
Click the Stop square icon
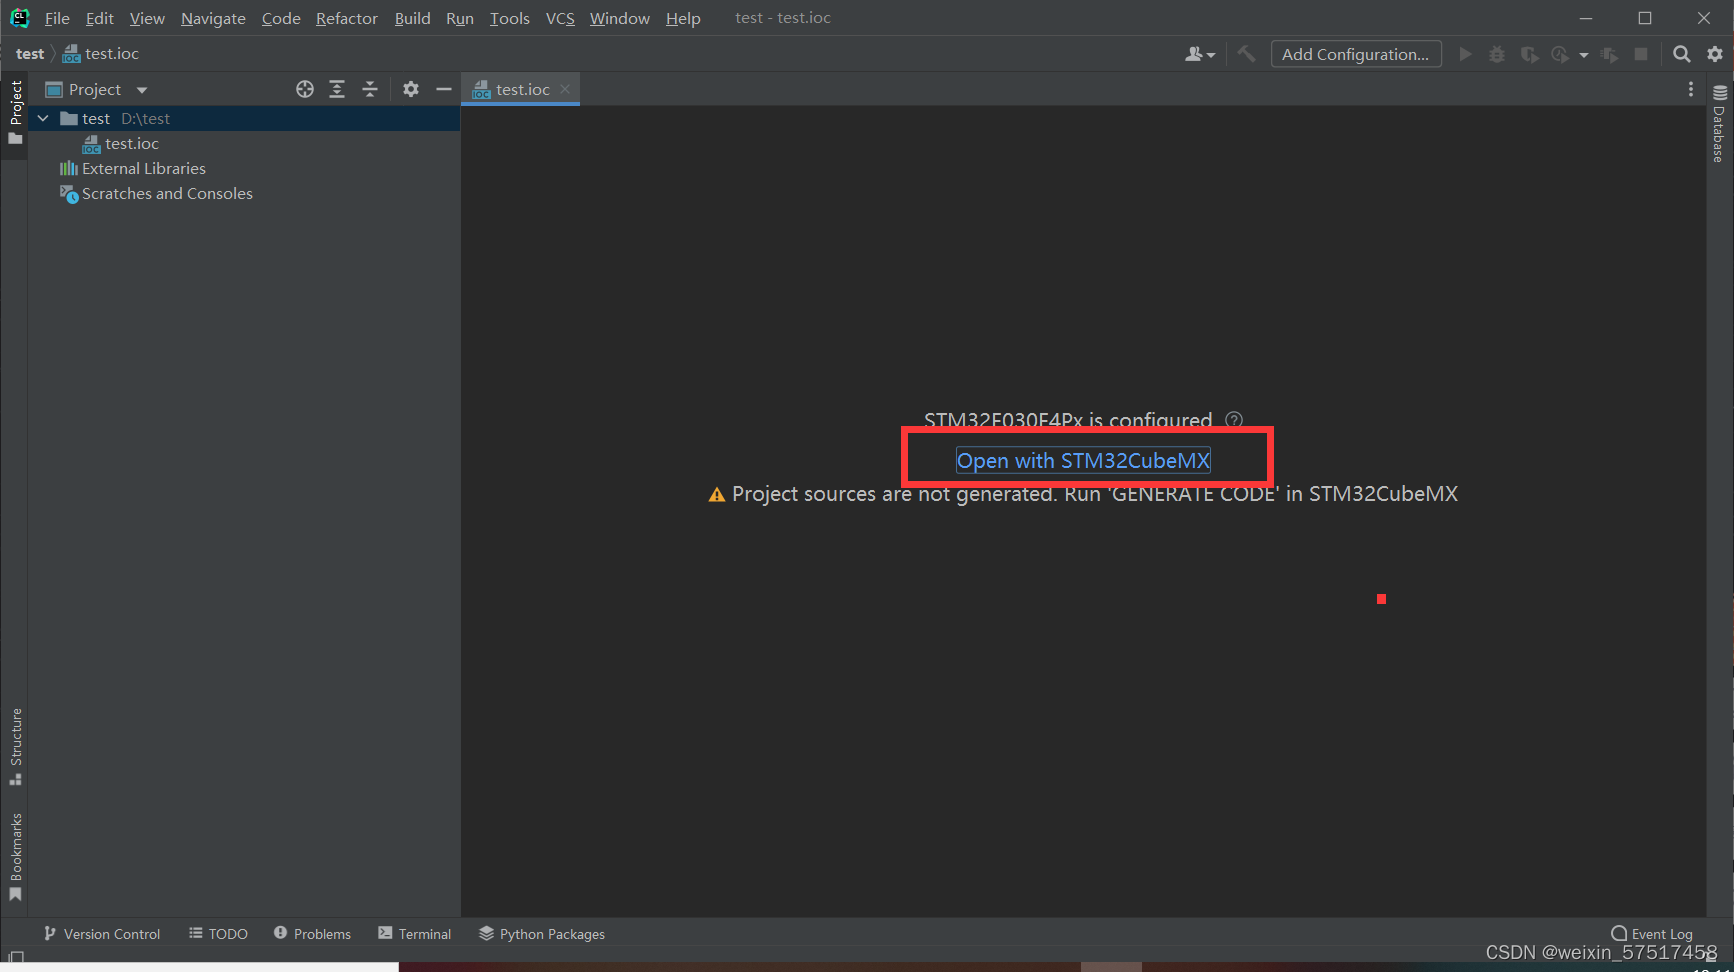click(x=1641, y=54)
